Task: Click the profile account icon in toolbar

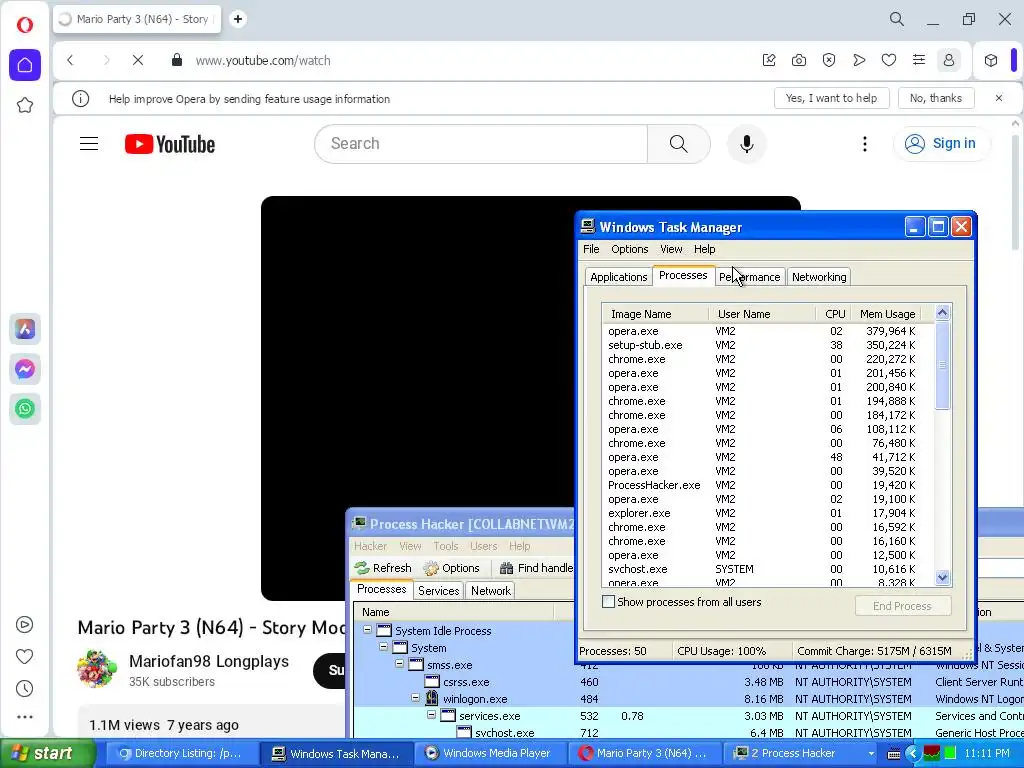Action: click(x=949, y=60)
